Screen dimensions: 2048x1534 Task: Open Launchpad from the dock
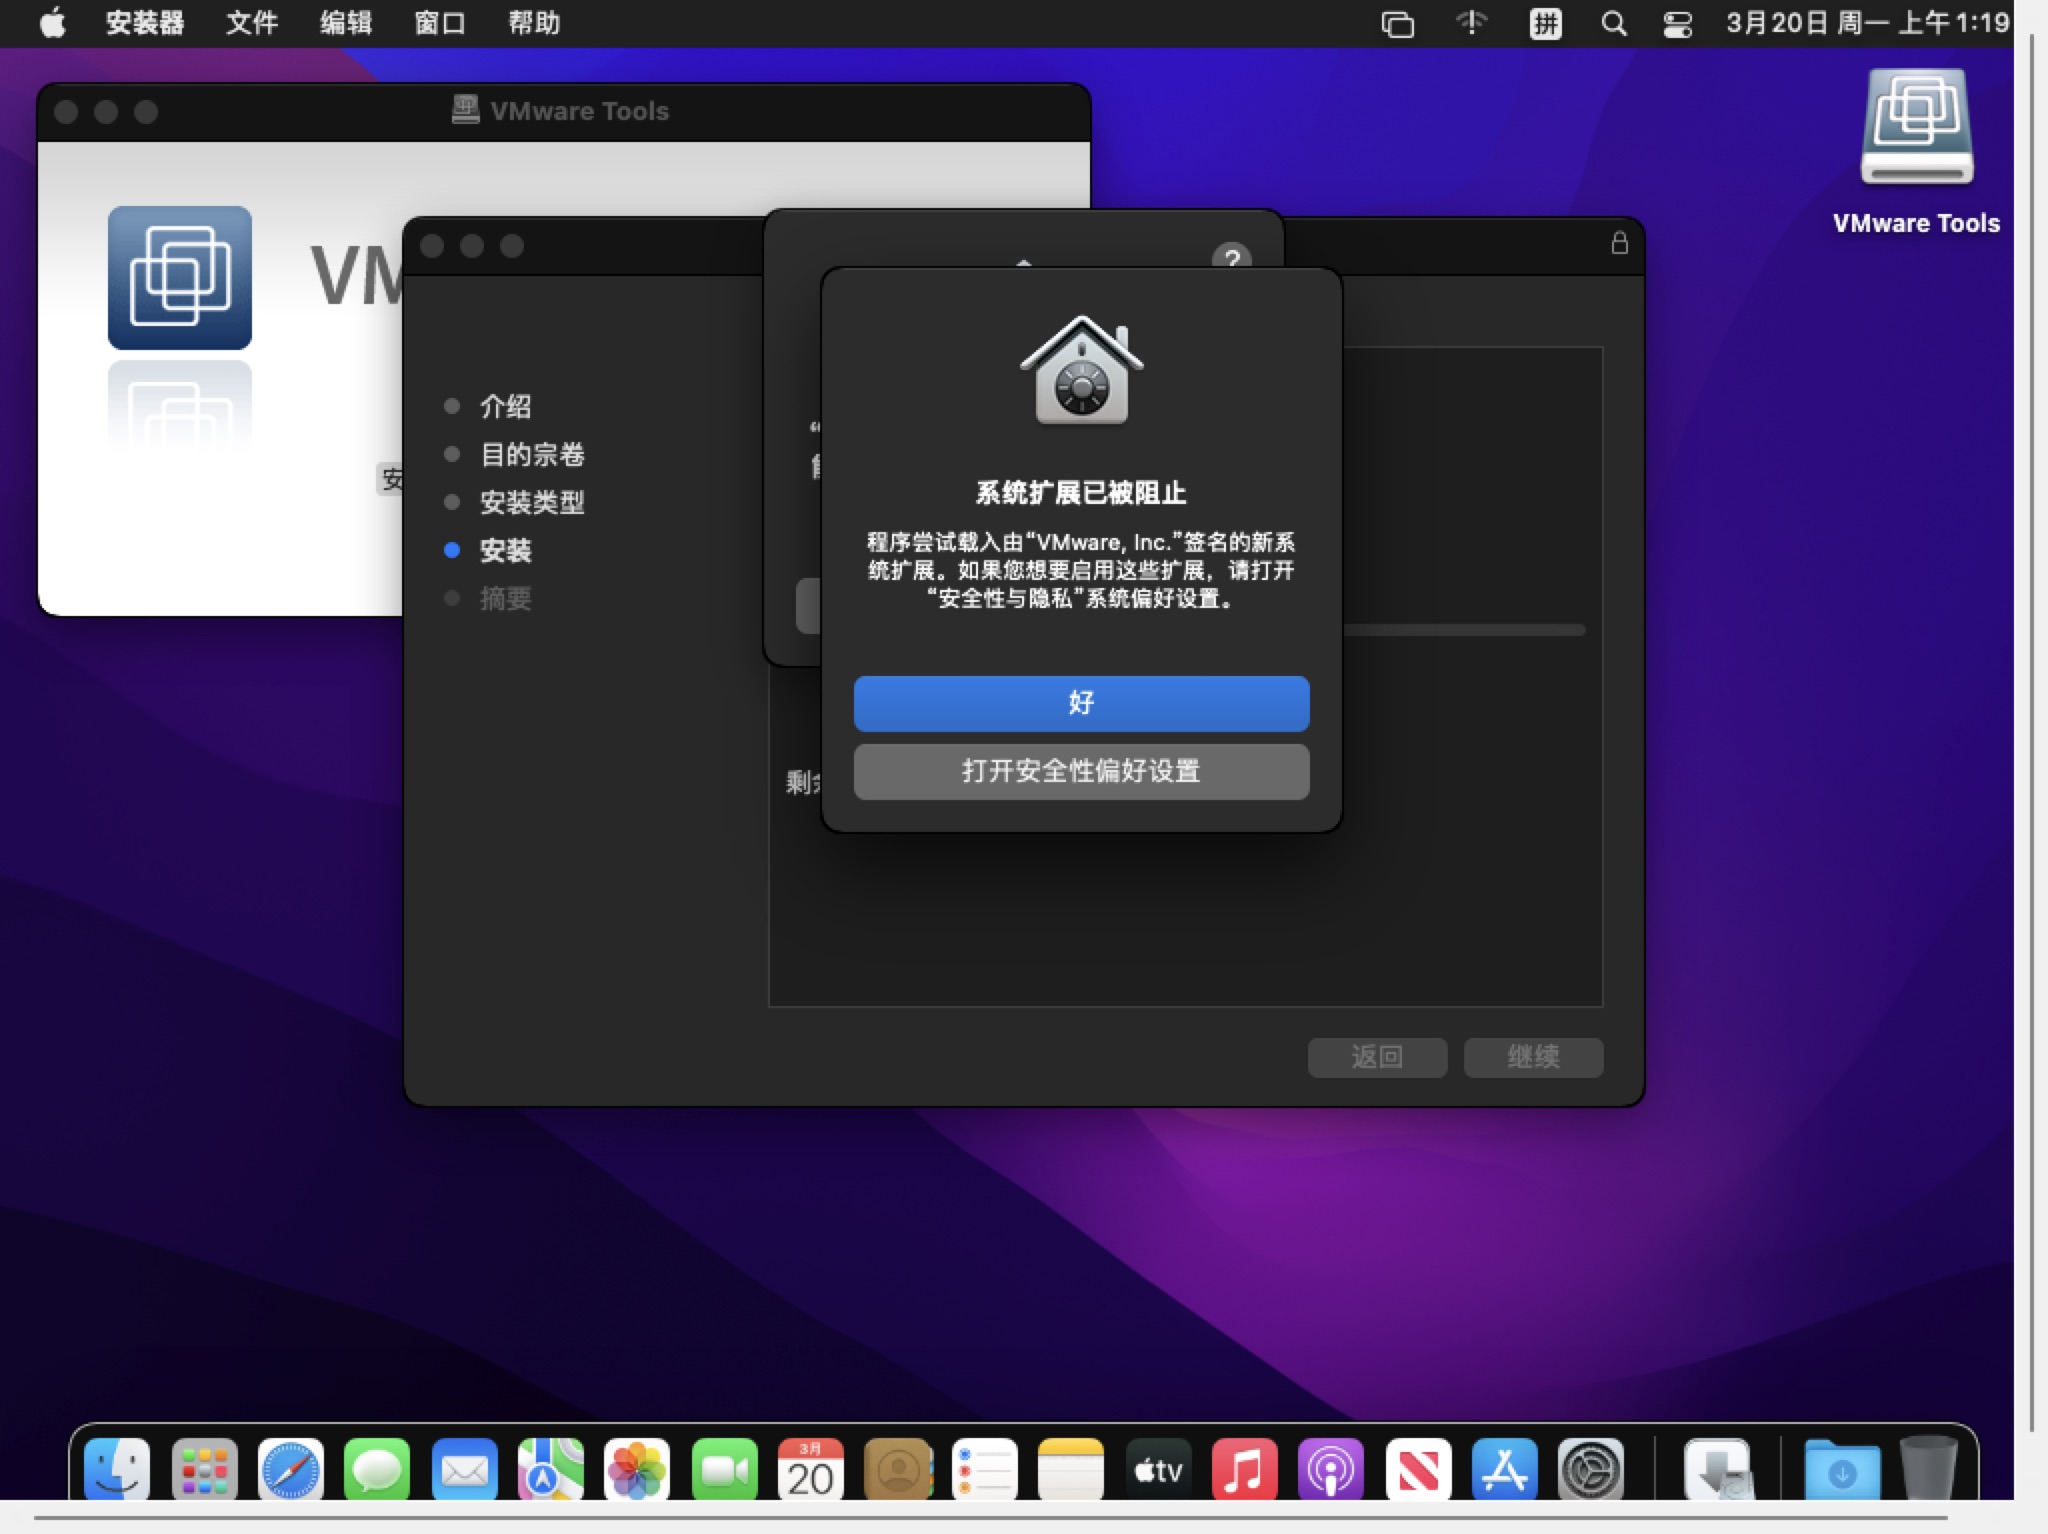[204, 1470]
